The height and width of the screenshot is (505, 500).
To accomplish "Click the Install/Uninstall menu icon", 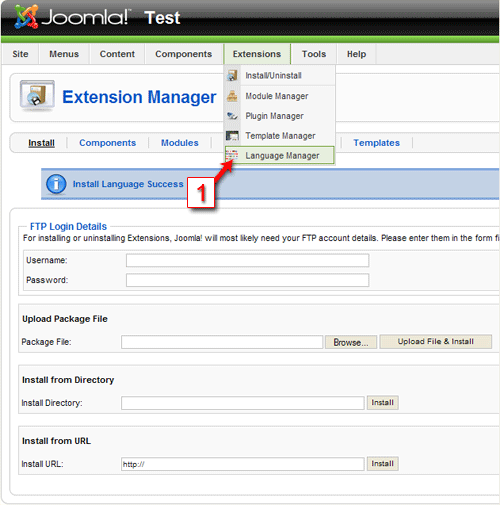I will (x=232, y=75).
